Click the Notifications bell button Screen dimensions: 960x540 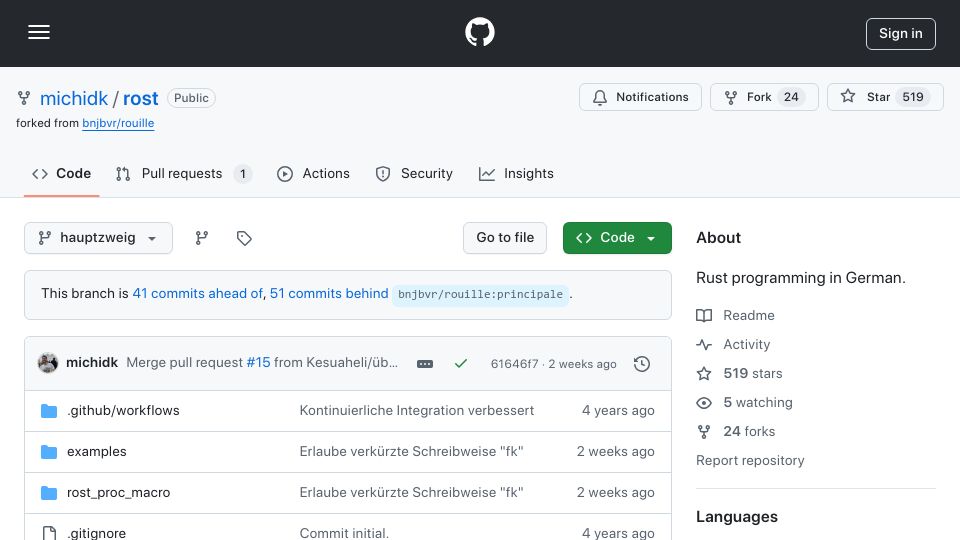[x=640, y=97]
